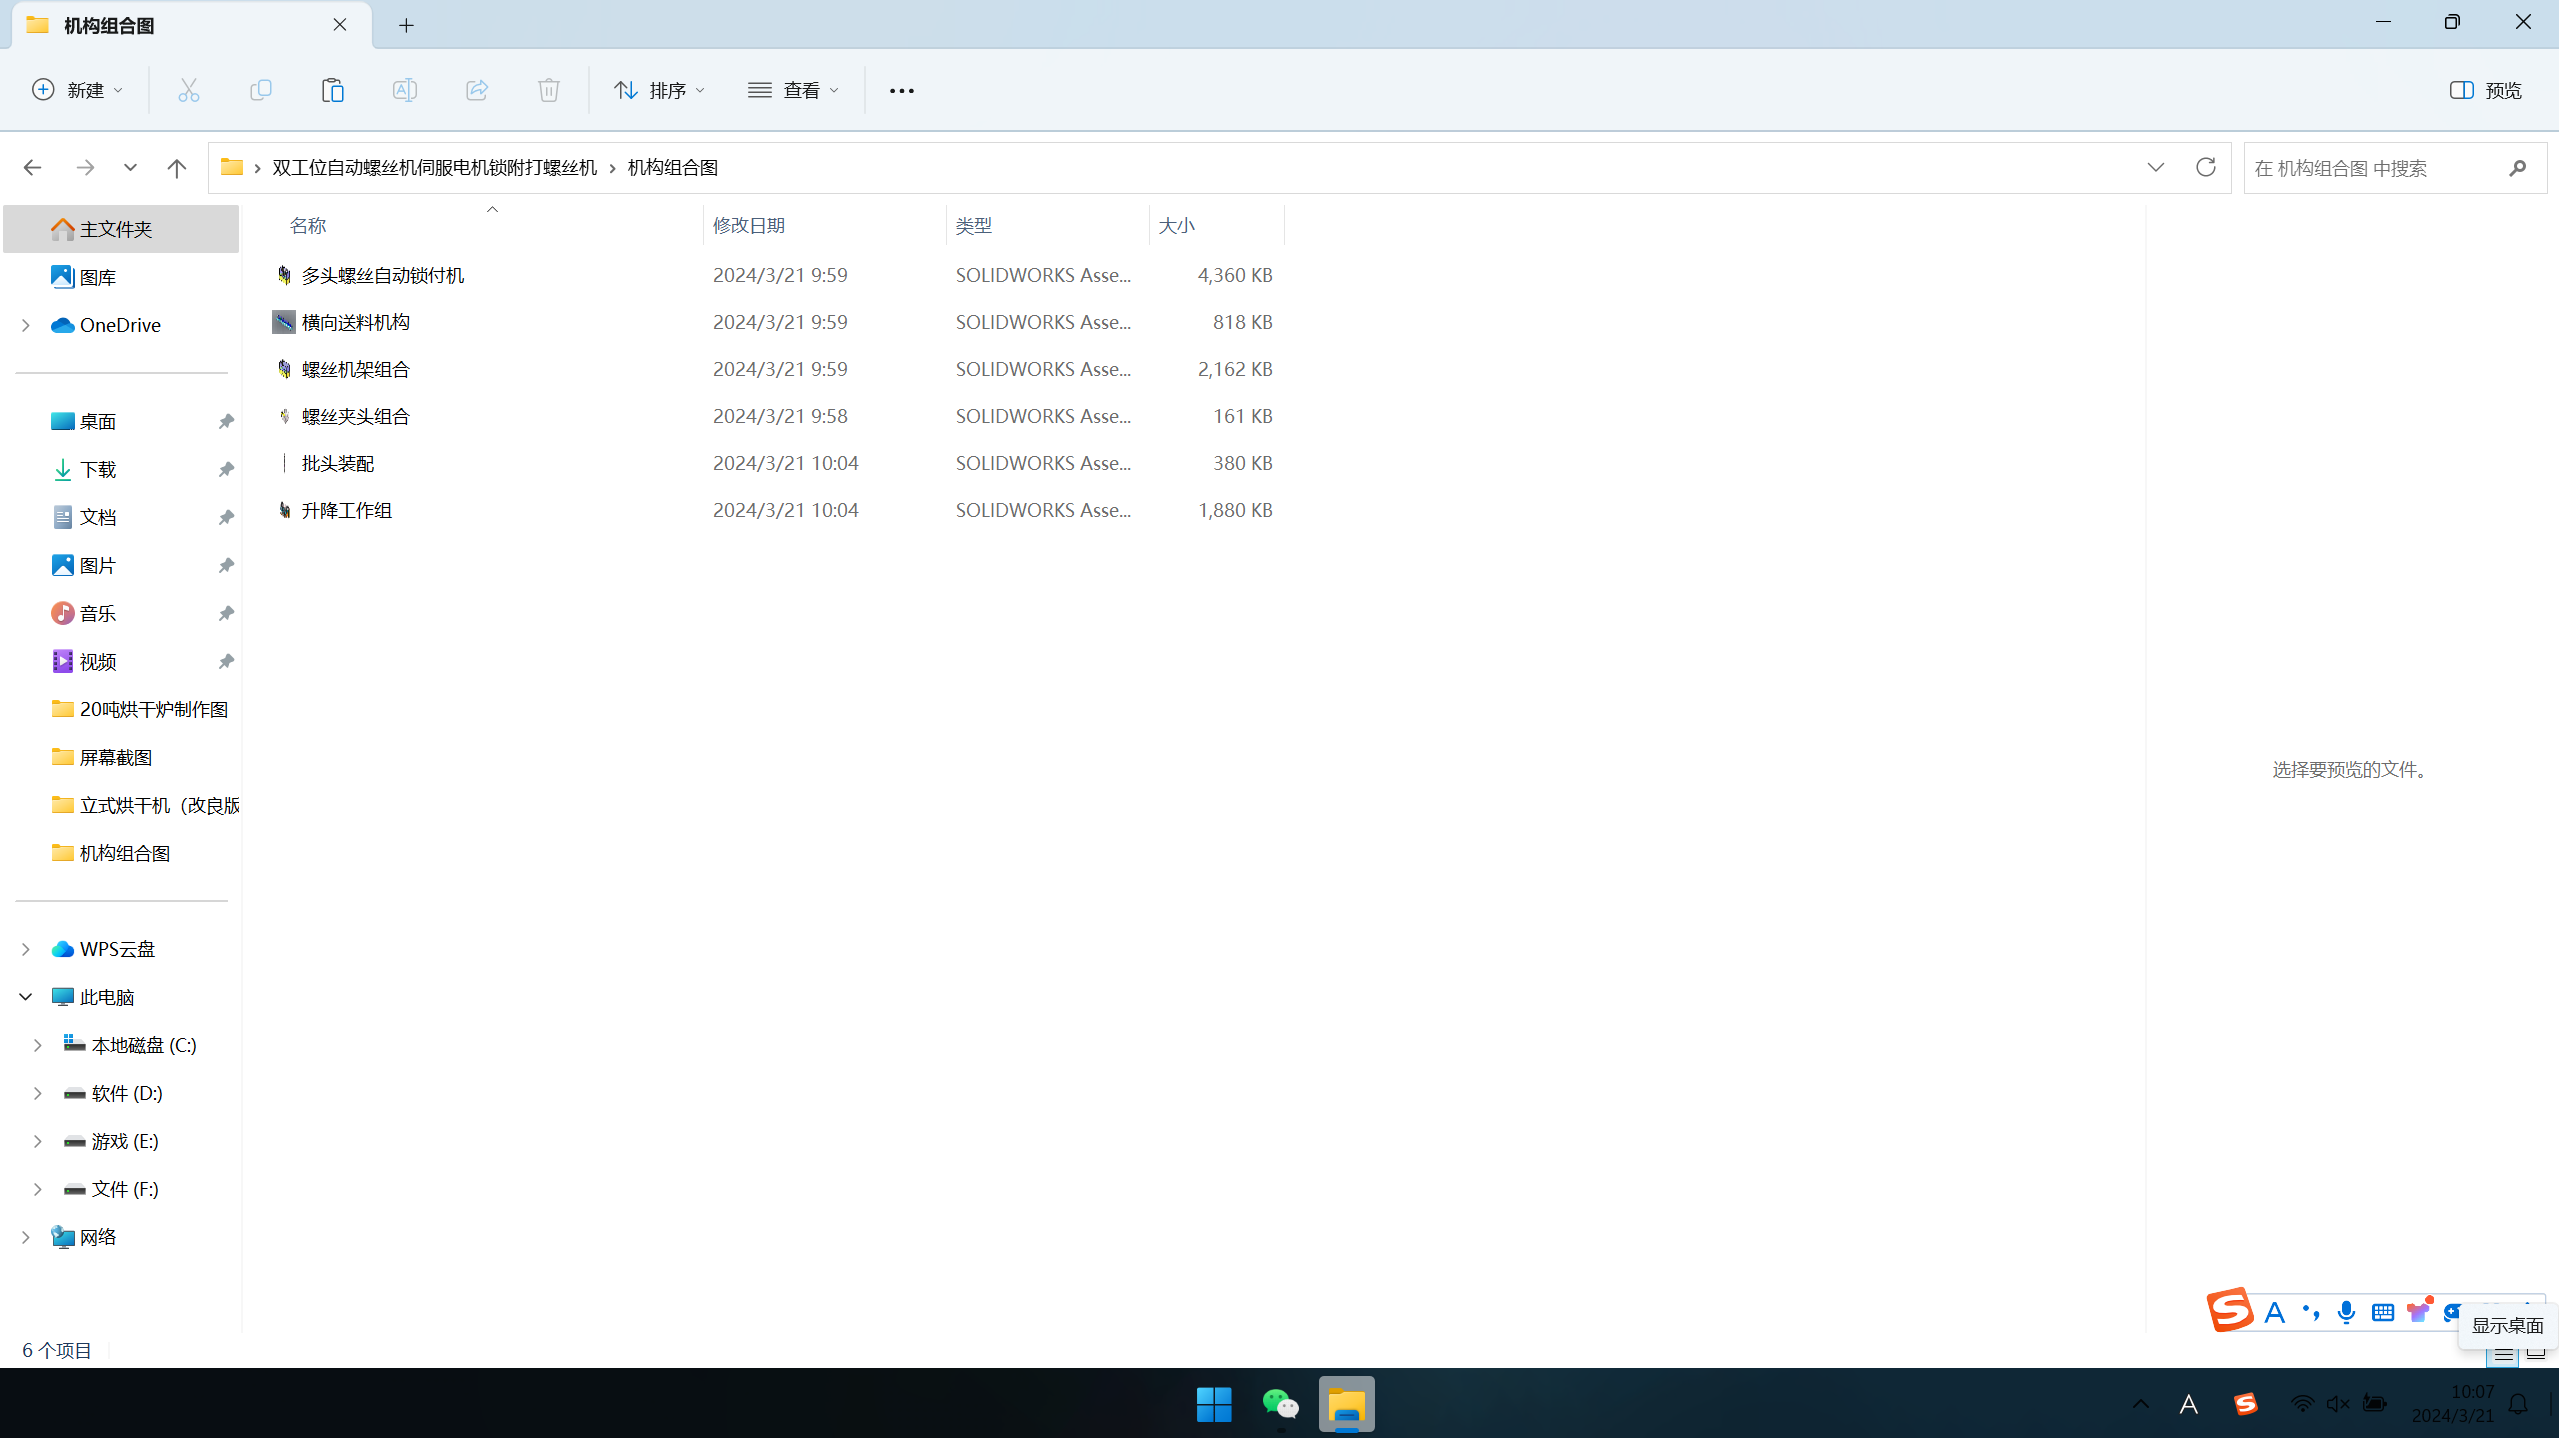Navigate up one folder level
Viewport: 2559px width, 1438px height.
point(176,167)
